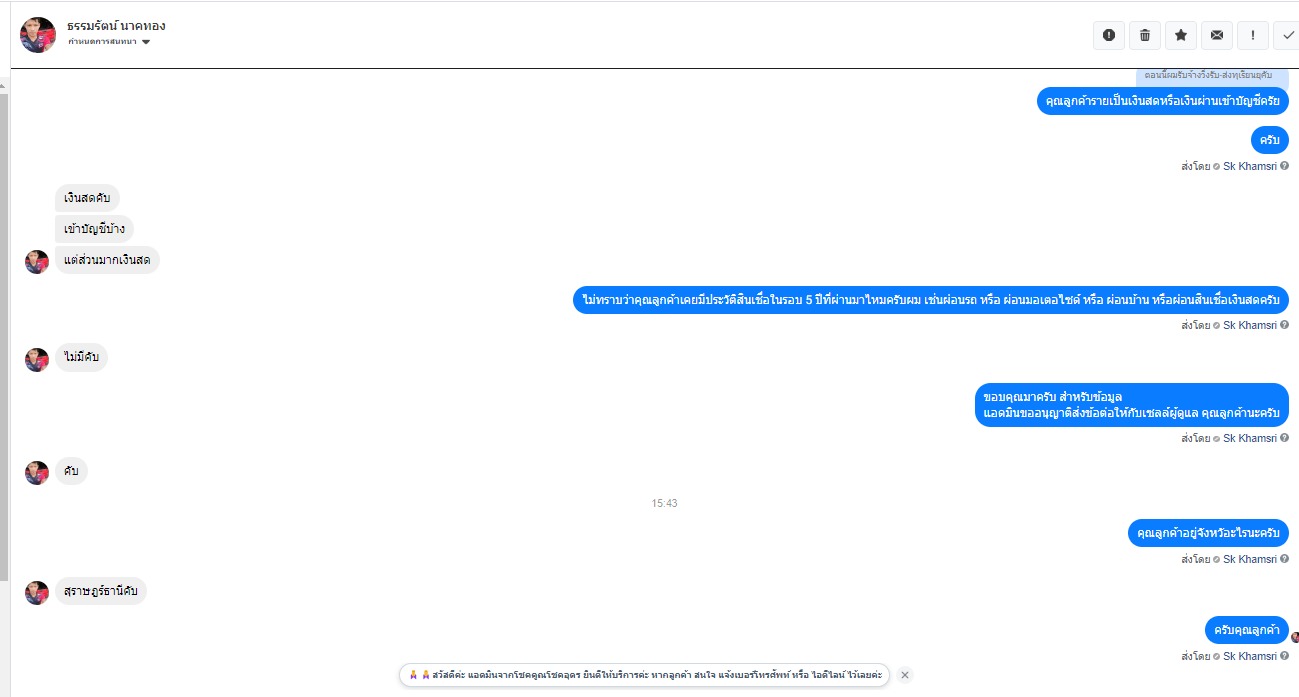The image size is (1299, 697).
Task: Click blue message ครับคุณลูกค้า
Action: click(1247, 630)
